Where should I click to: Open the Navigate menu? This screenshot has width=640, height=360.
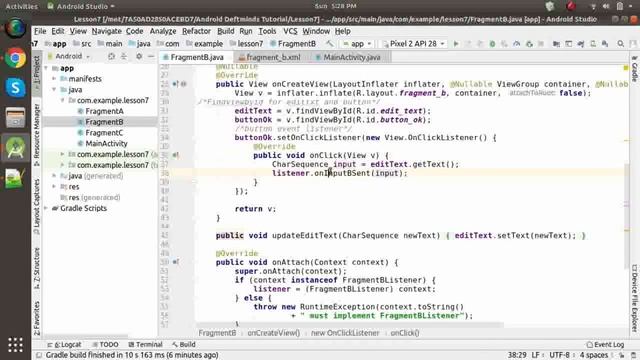click(107, 31)
